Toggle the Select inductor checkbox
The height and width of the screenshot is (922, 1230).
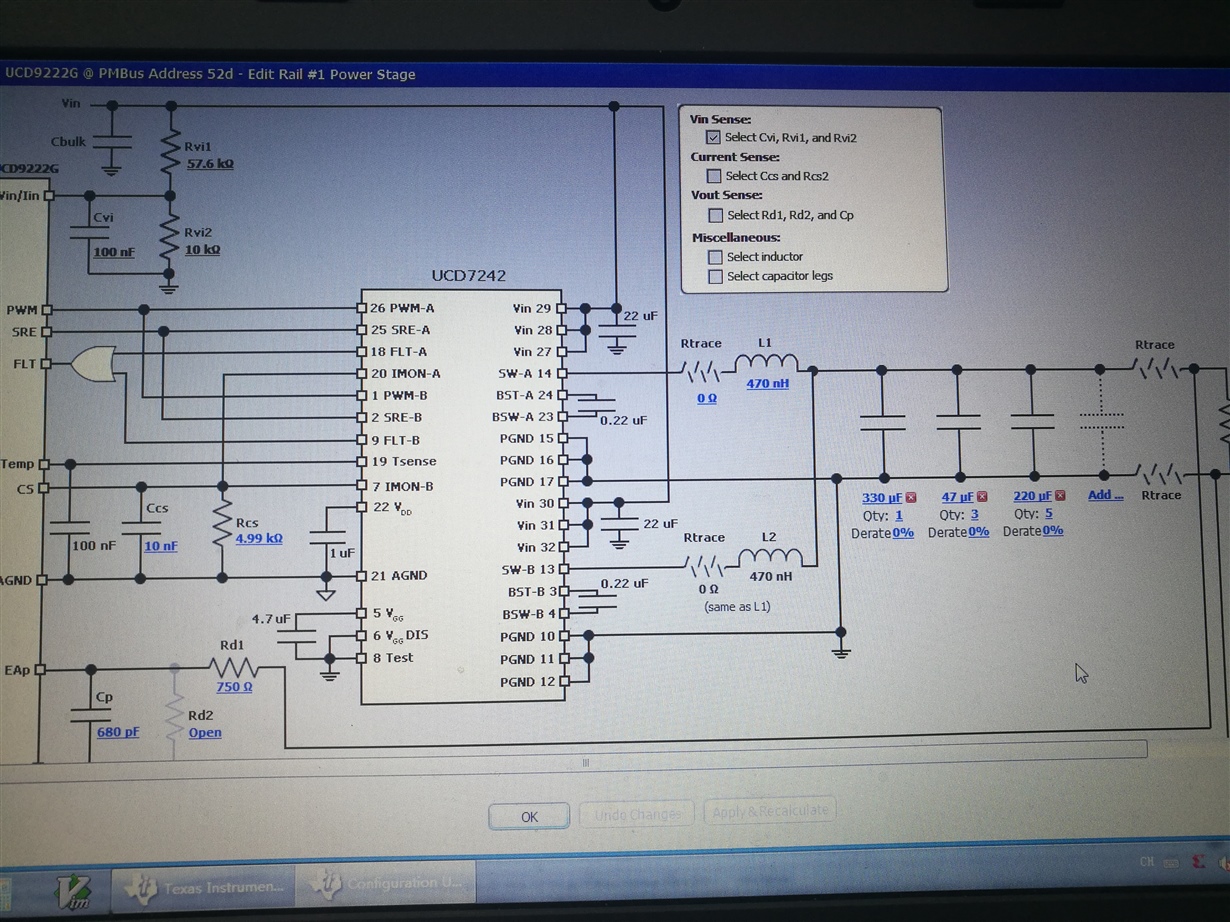(715, 257)
